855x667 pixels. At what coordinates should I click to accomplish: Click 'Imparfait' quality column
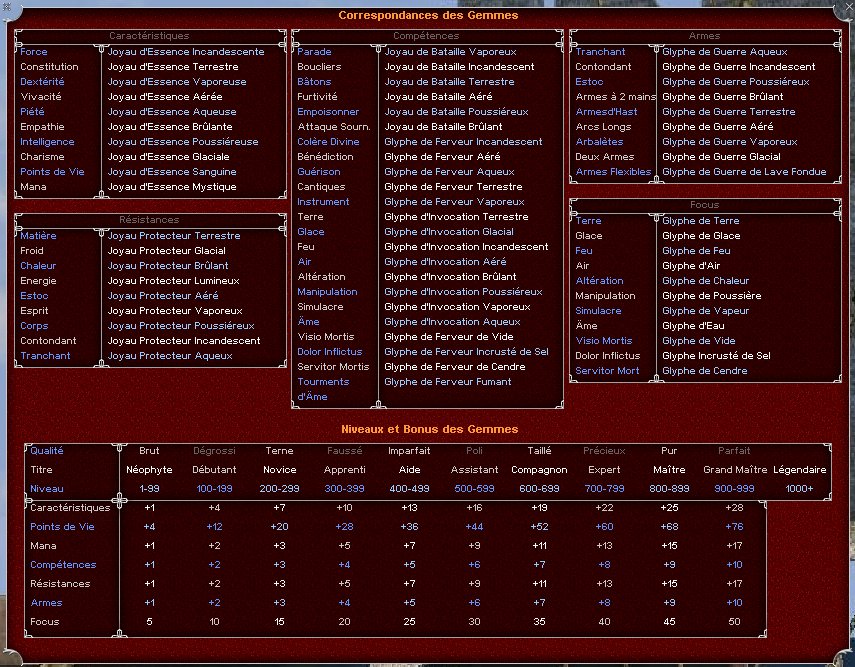pos(409,450)
